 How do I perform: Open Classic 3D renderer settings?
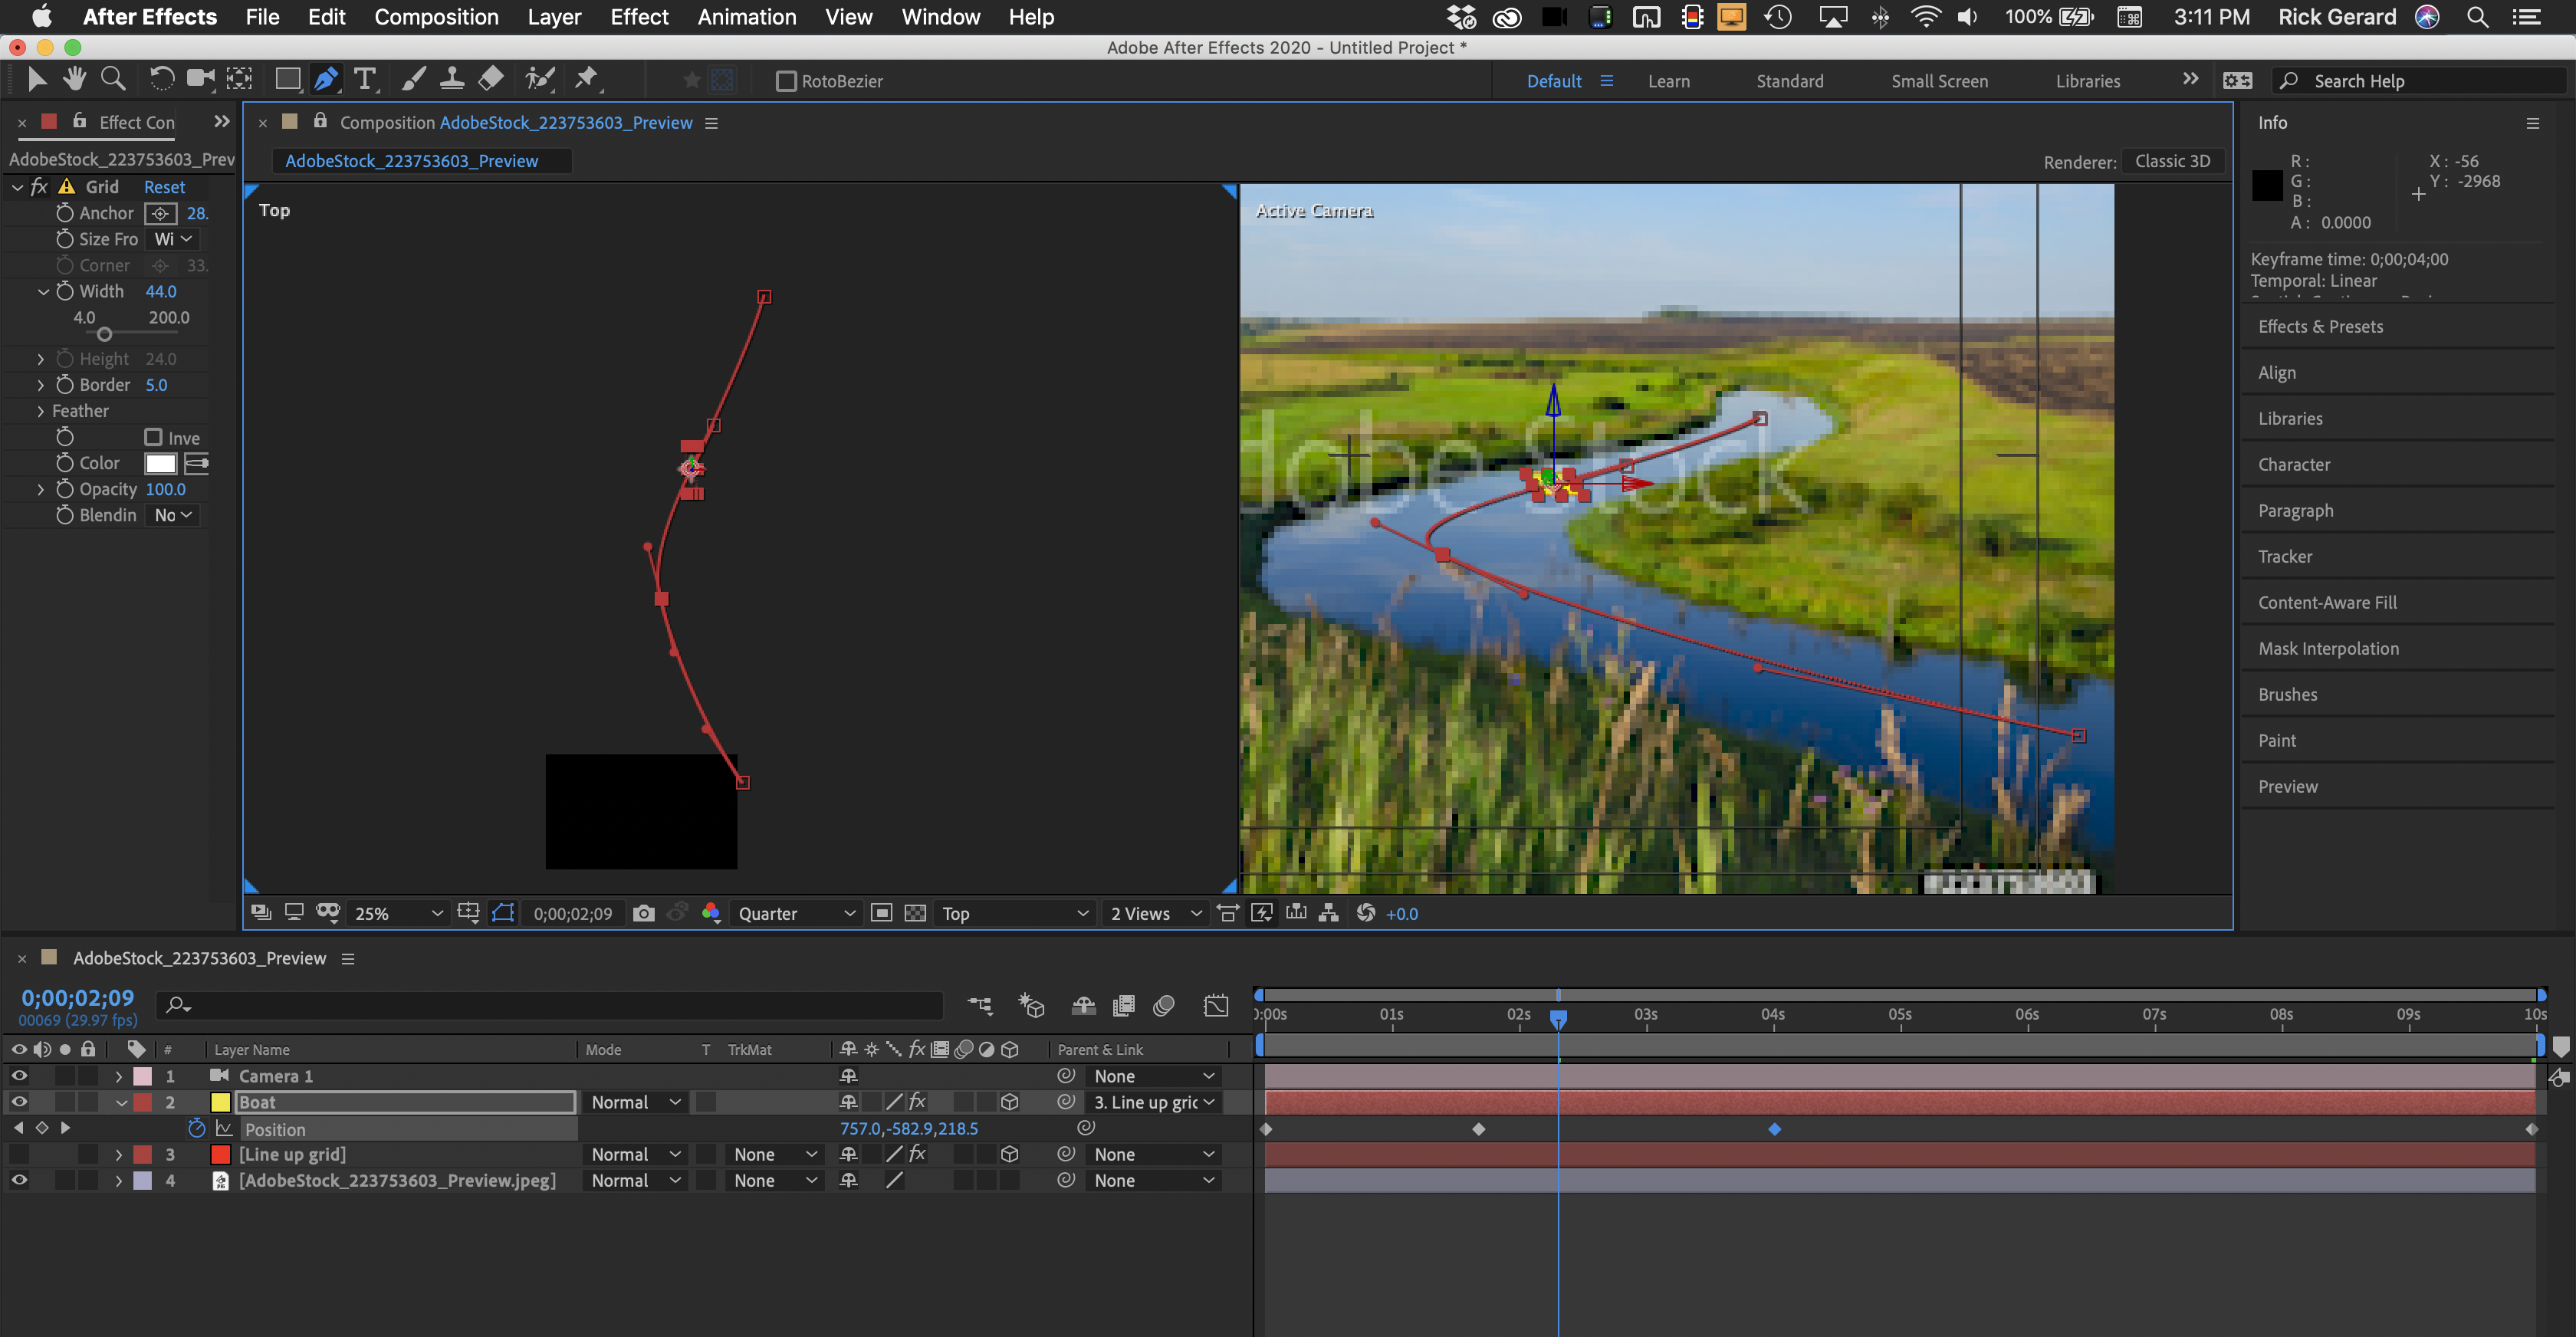2172,161
